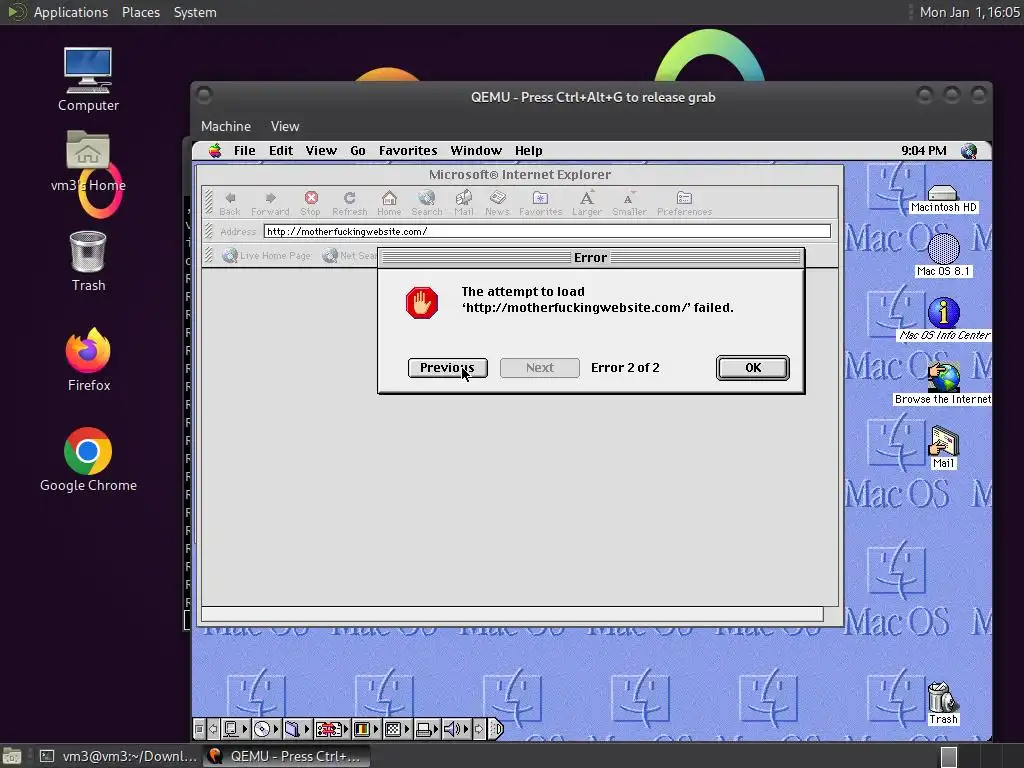
Task: Expand the AppleTalk computer control strip module
Action: [236, 729]
